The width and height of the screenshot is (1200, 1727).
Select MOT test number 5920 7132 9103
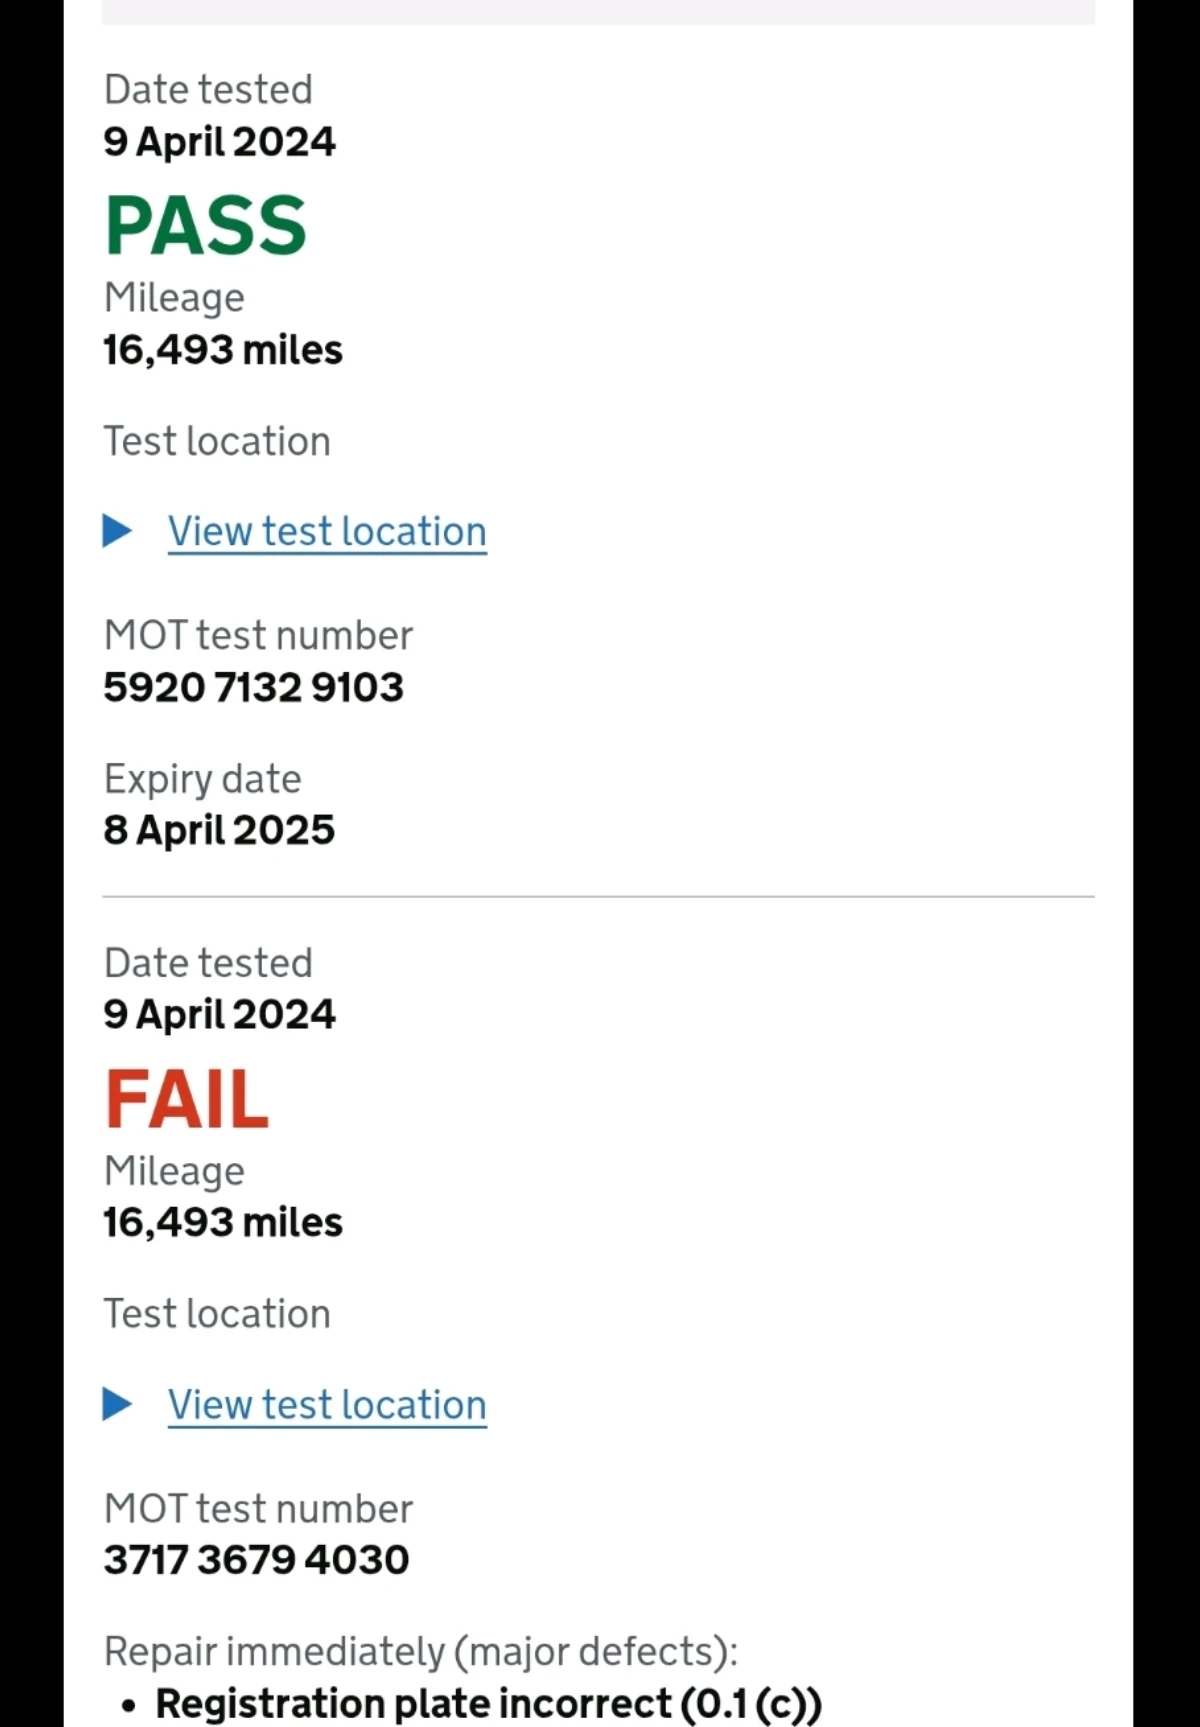tap(253, 687)
